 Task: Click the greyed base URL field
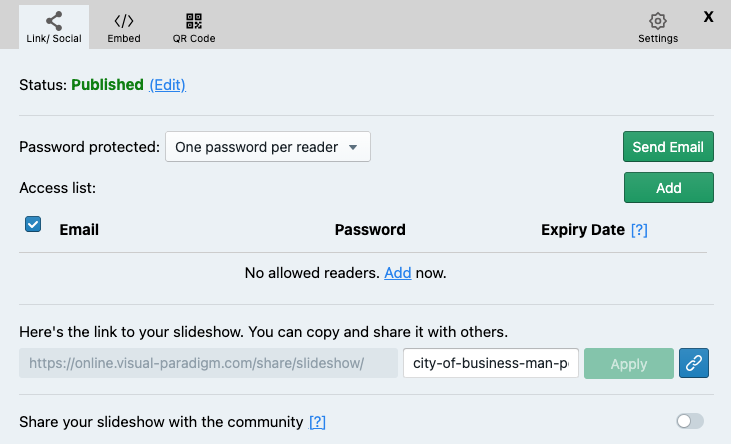pos(208,363)
